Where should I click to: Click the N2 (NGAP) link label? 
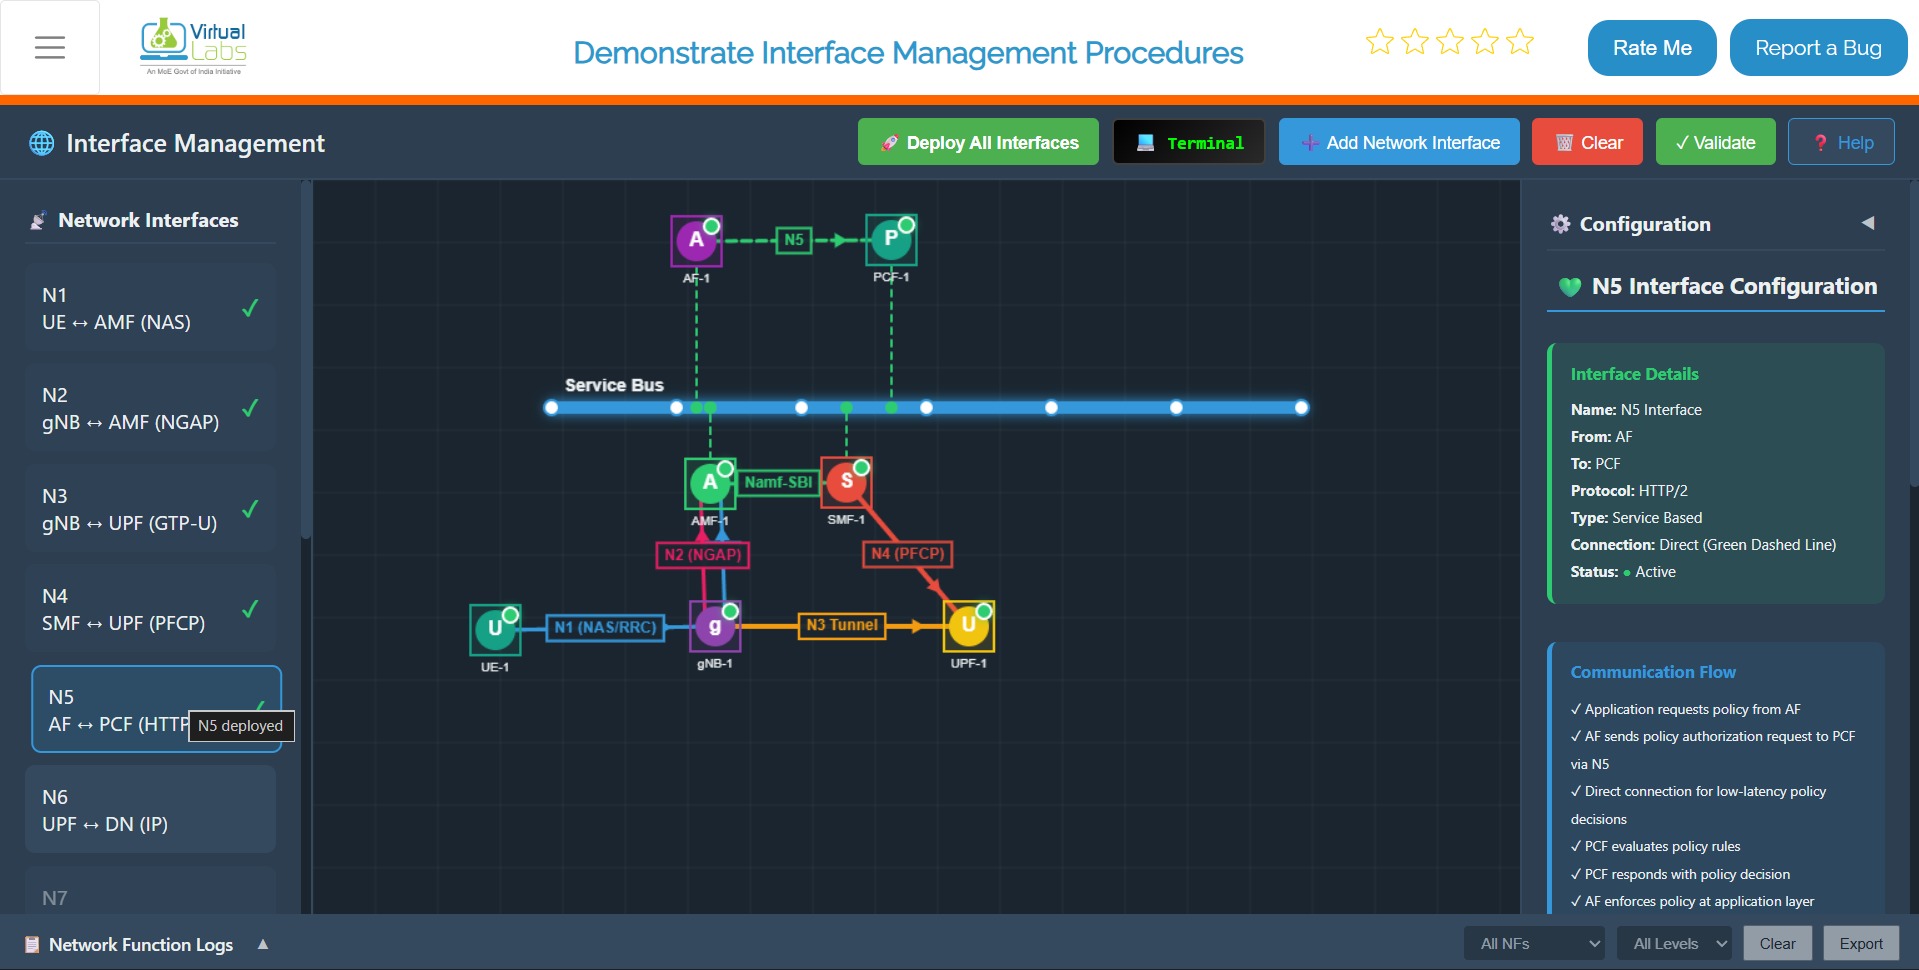click(x=703, y=555)
